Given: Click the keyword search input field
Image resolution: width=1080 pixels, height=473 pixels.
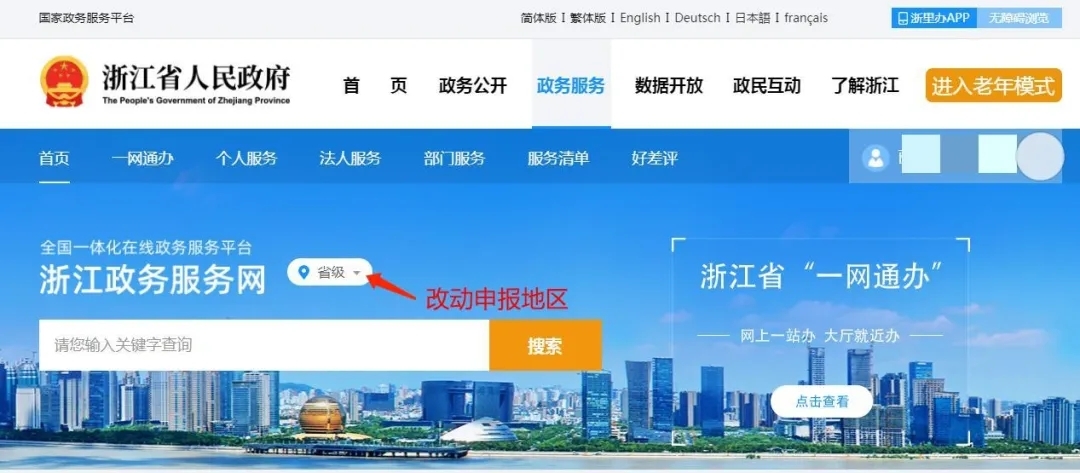Looking at the screenshot, I should click(264, 346).
